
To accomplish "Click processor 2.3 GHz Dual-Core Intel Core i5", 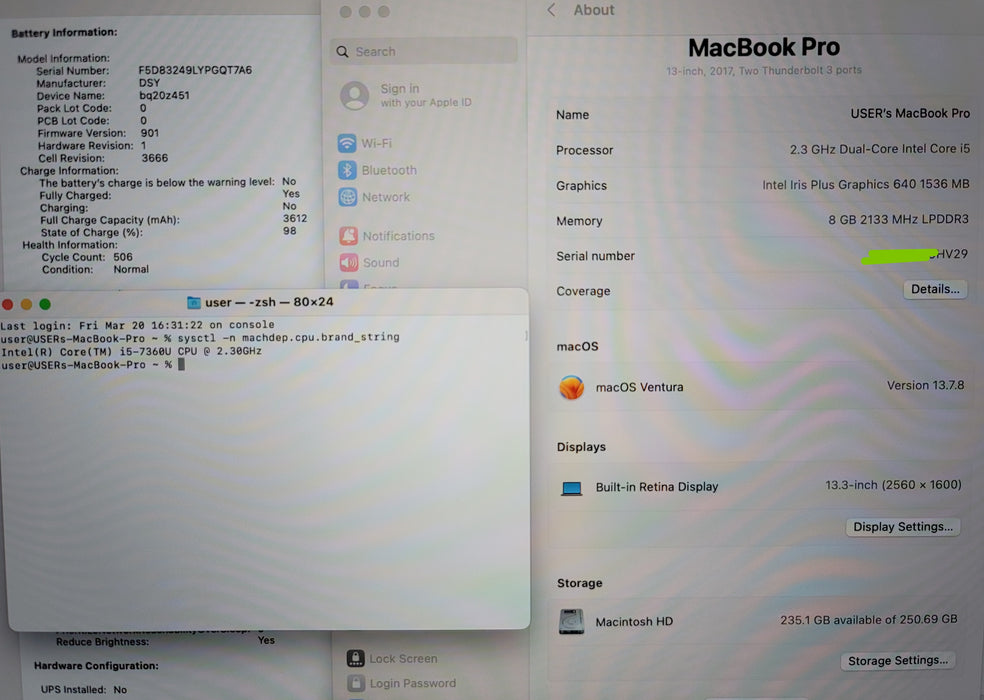I will click(x=880, y=149).
